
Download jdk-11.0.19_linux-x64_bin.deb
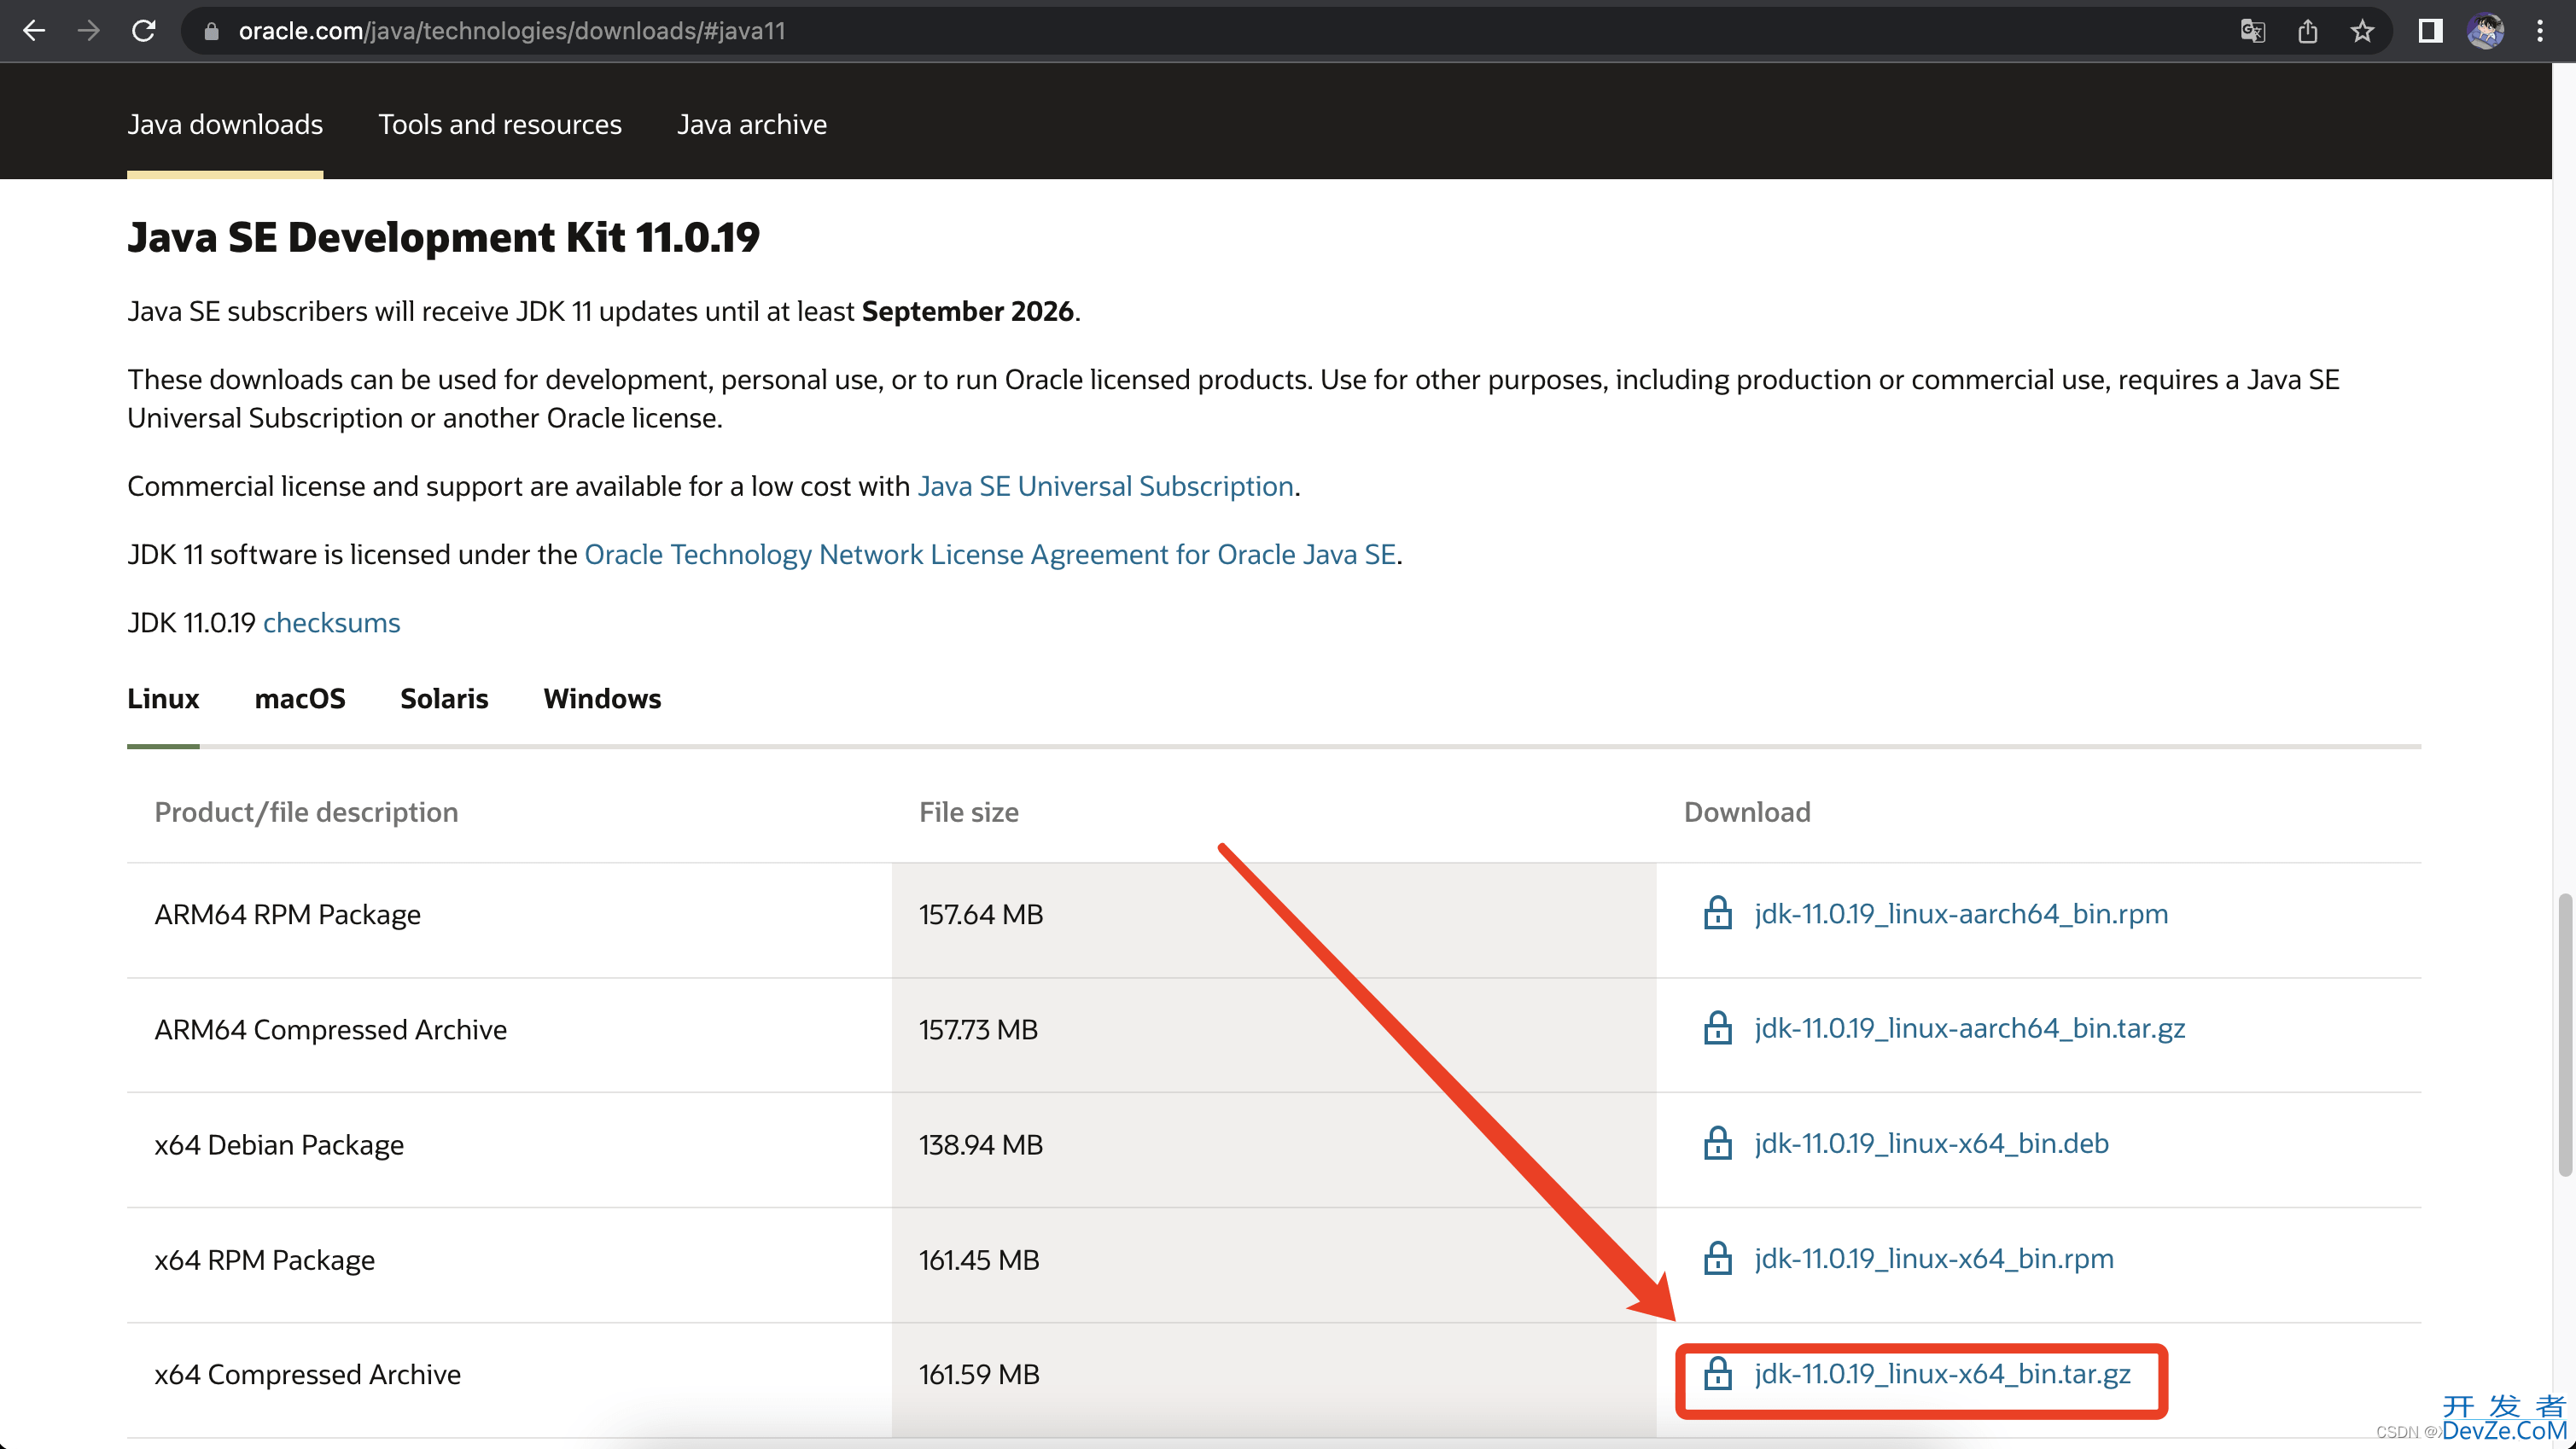pyautogui.click(x=1931, y=1143)
